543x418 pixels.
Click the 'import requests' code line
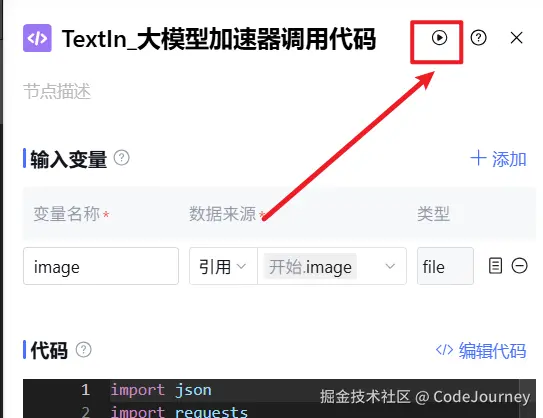(179, 411)
